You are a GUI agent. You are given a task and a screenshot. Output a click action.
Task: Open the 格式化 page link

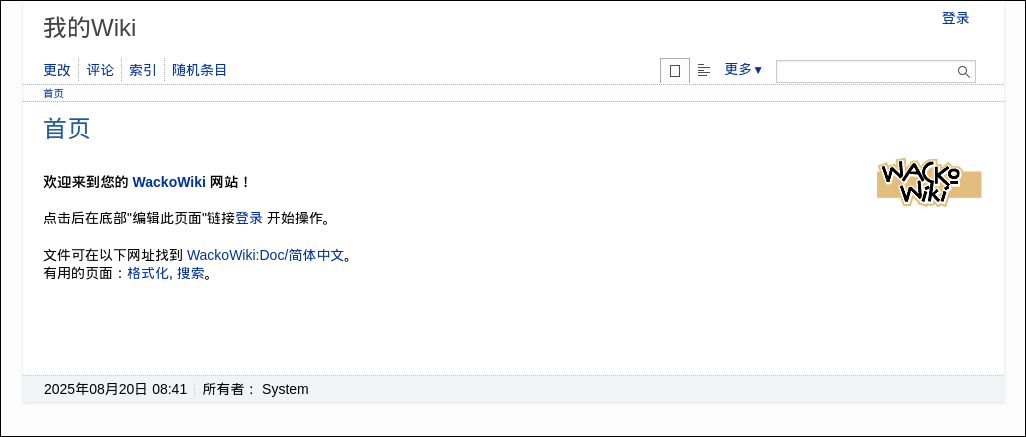coord(148,273)
